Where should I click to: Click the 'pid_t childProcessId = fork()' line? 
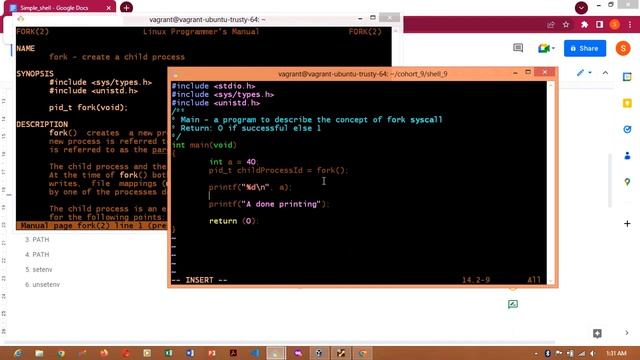point(279,170)
